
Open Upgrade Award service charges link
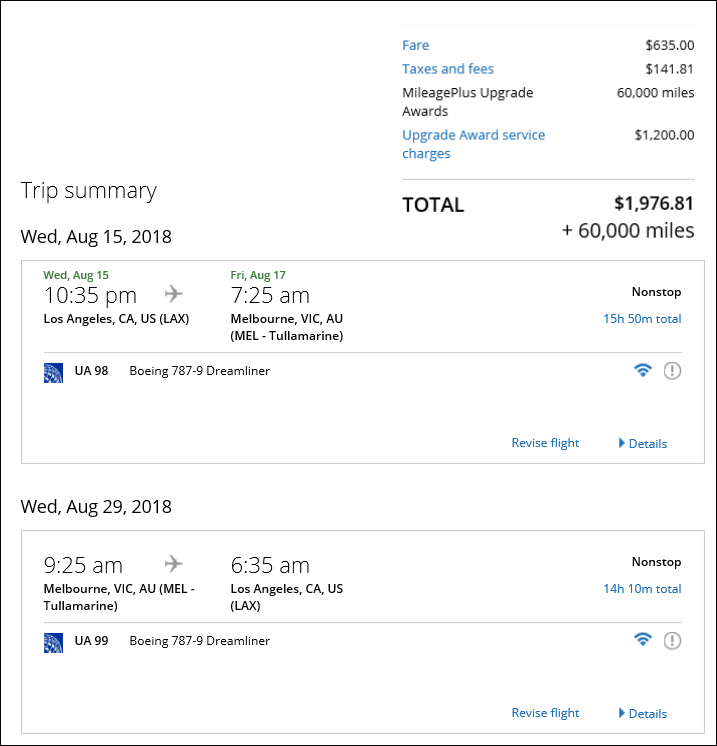(x=473, y=144)
